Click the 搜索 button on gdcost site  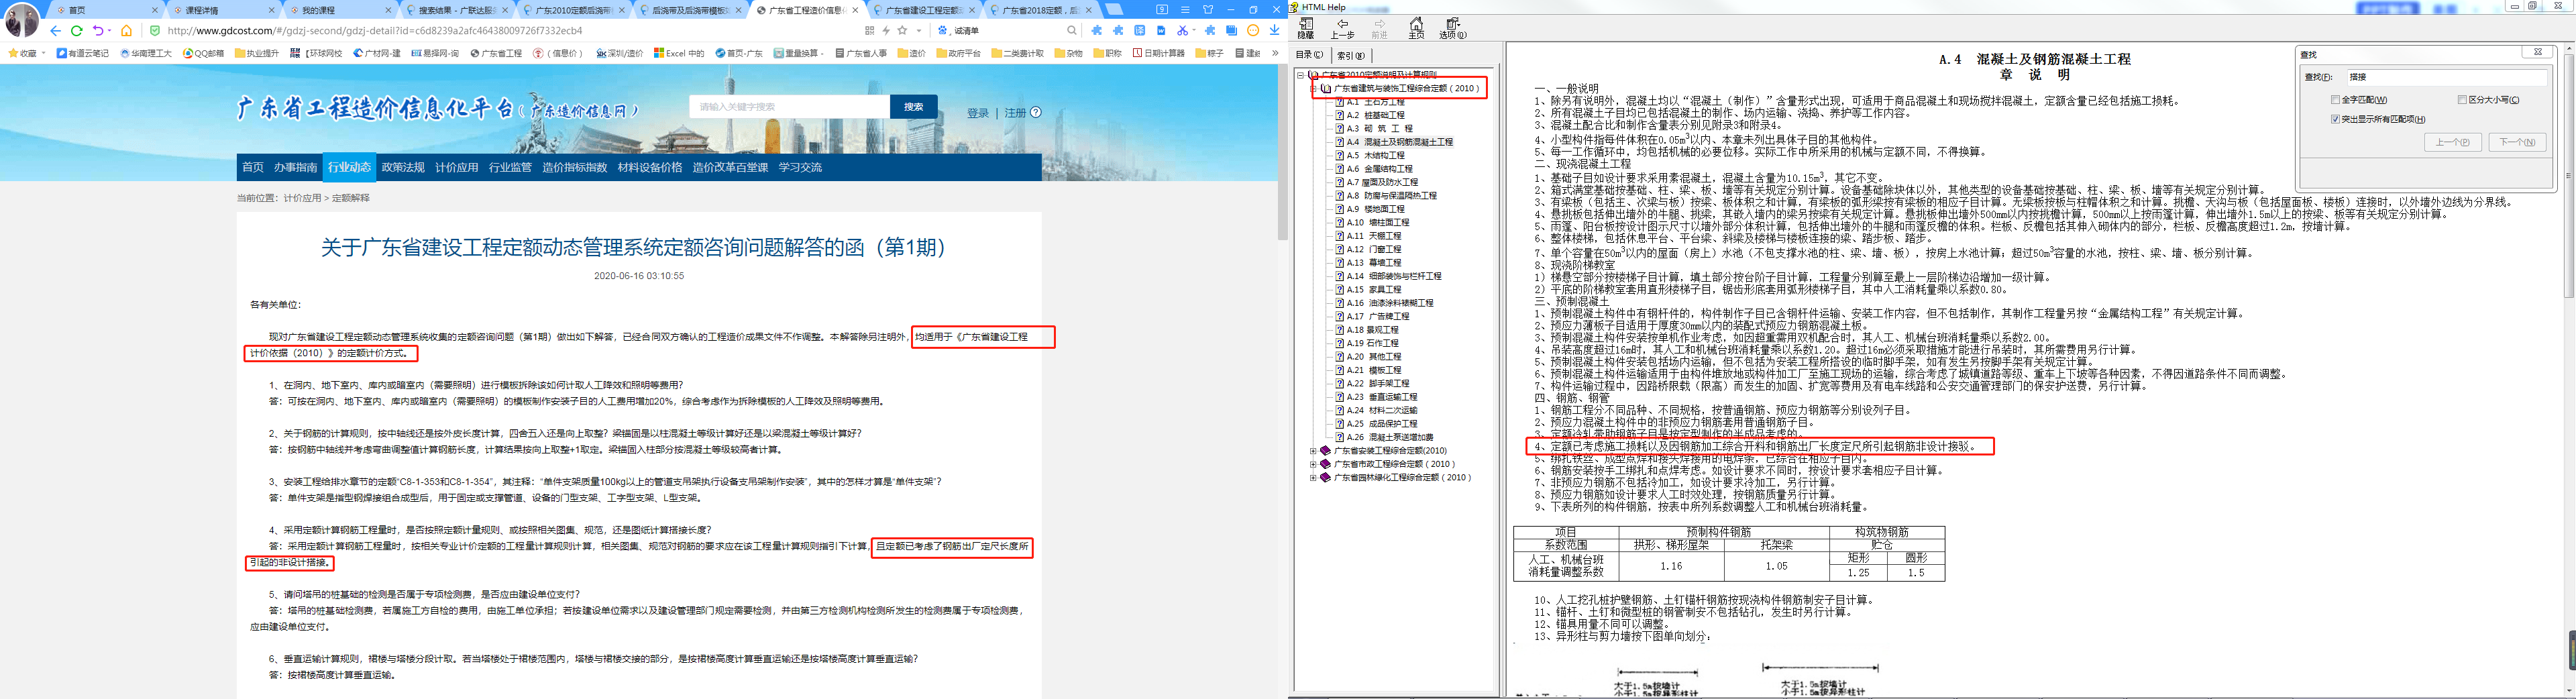click(x=914, y=107)
